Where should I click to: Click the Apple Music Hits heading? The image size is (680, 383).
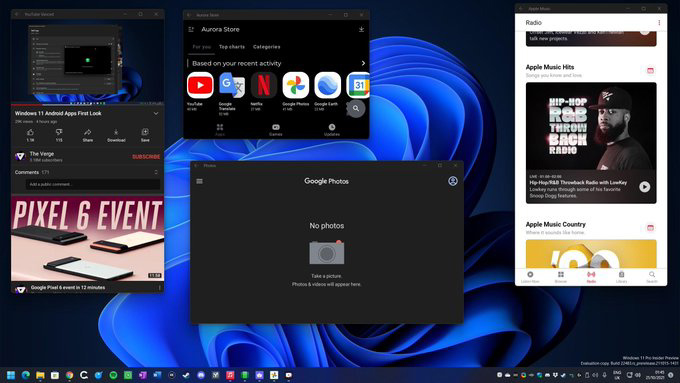550,67
